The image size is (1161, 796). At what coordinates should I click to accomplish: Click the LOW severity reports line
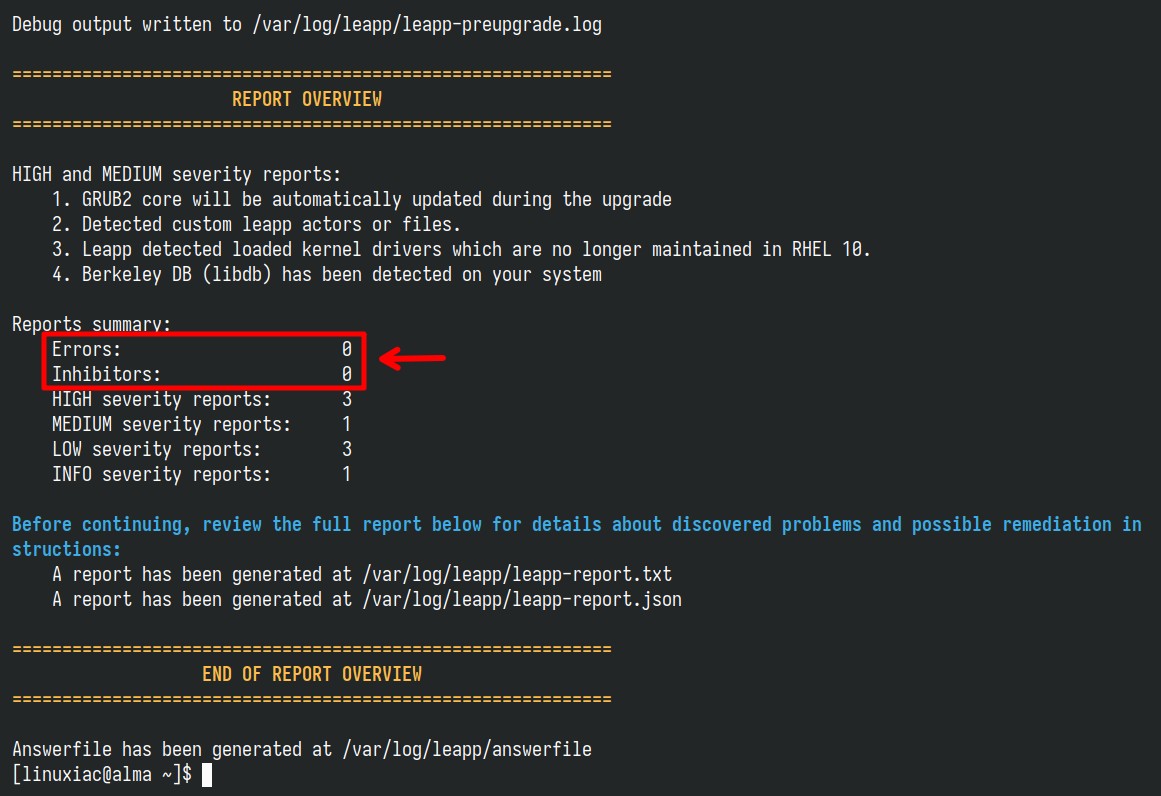click(x=201, y=449)
